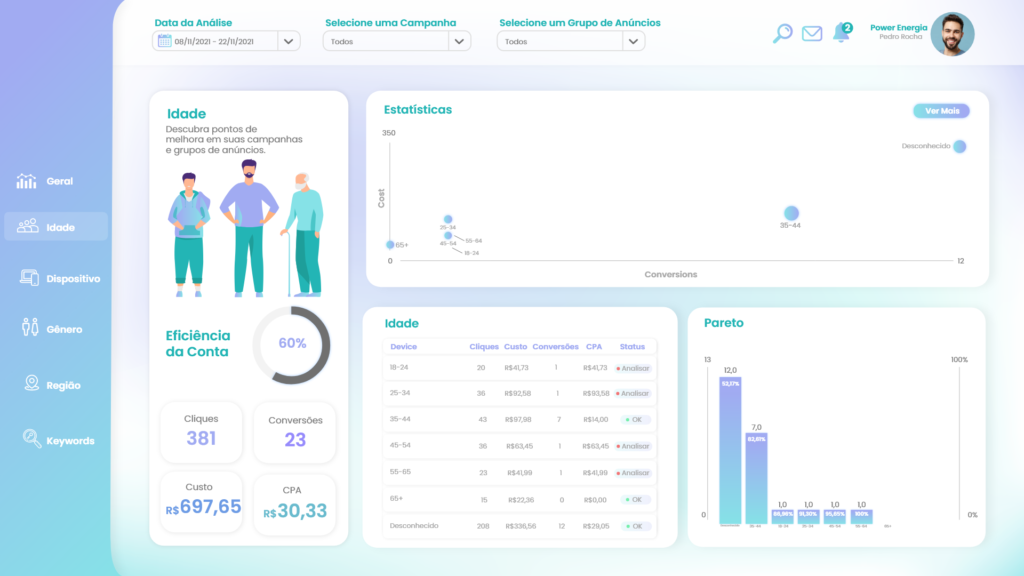1024x576 pixels.
Task: Click the R$14,00 CPA cell
Action: [596, 420]
